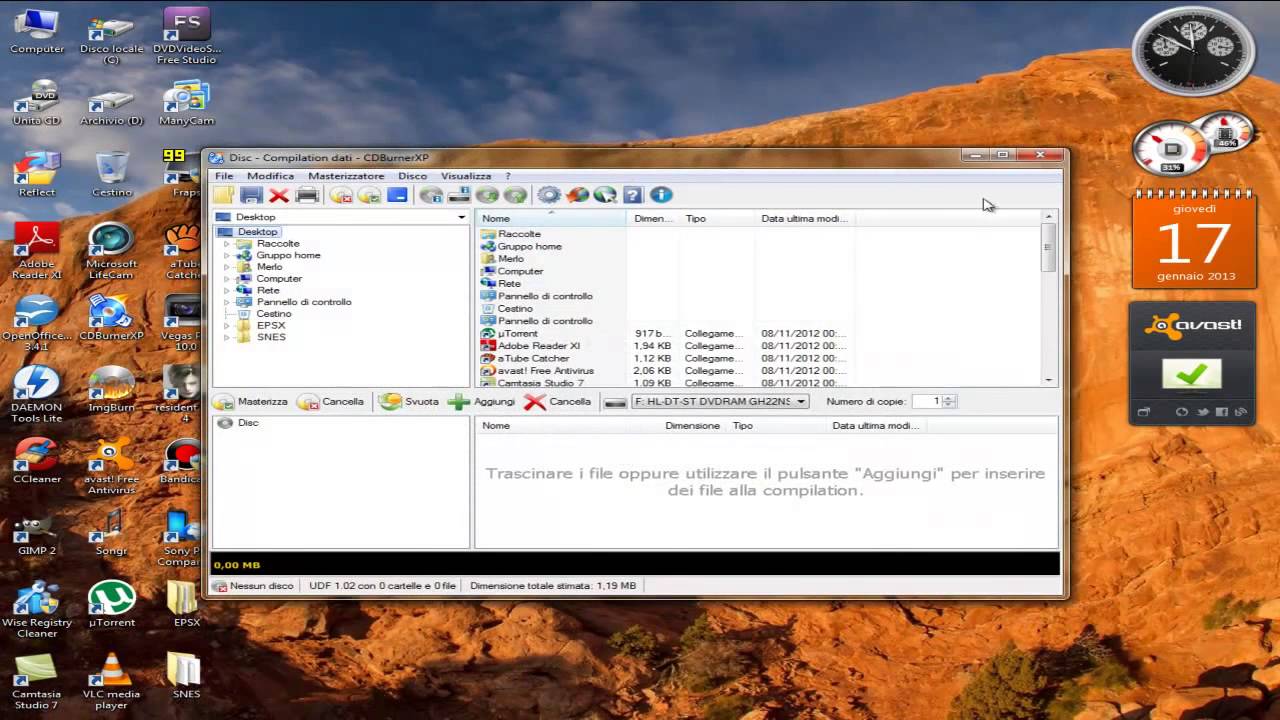Select Cestino in the folder tree
The width and height of the screenshot is (1280, 720).
[x=264, y=314]
